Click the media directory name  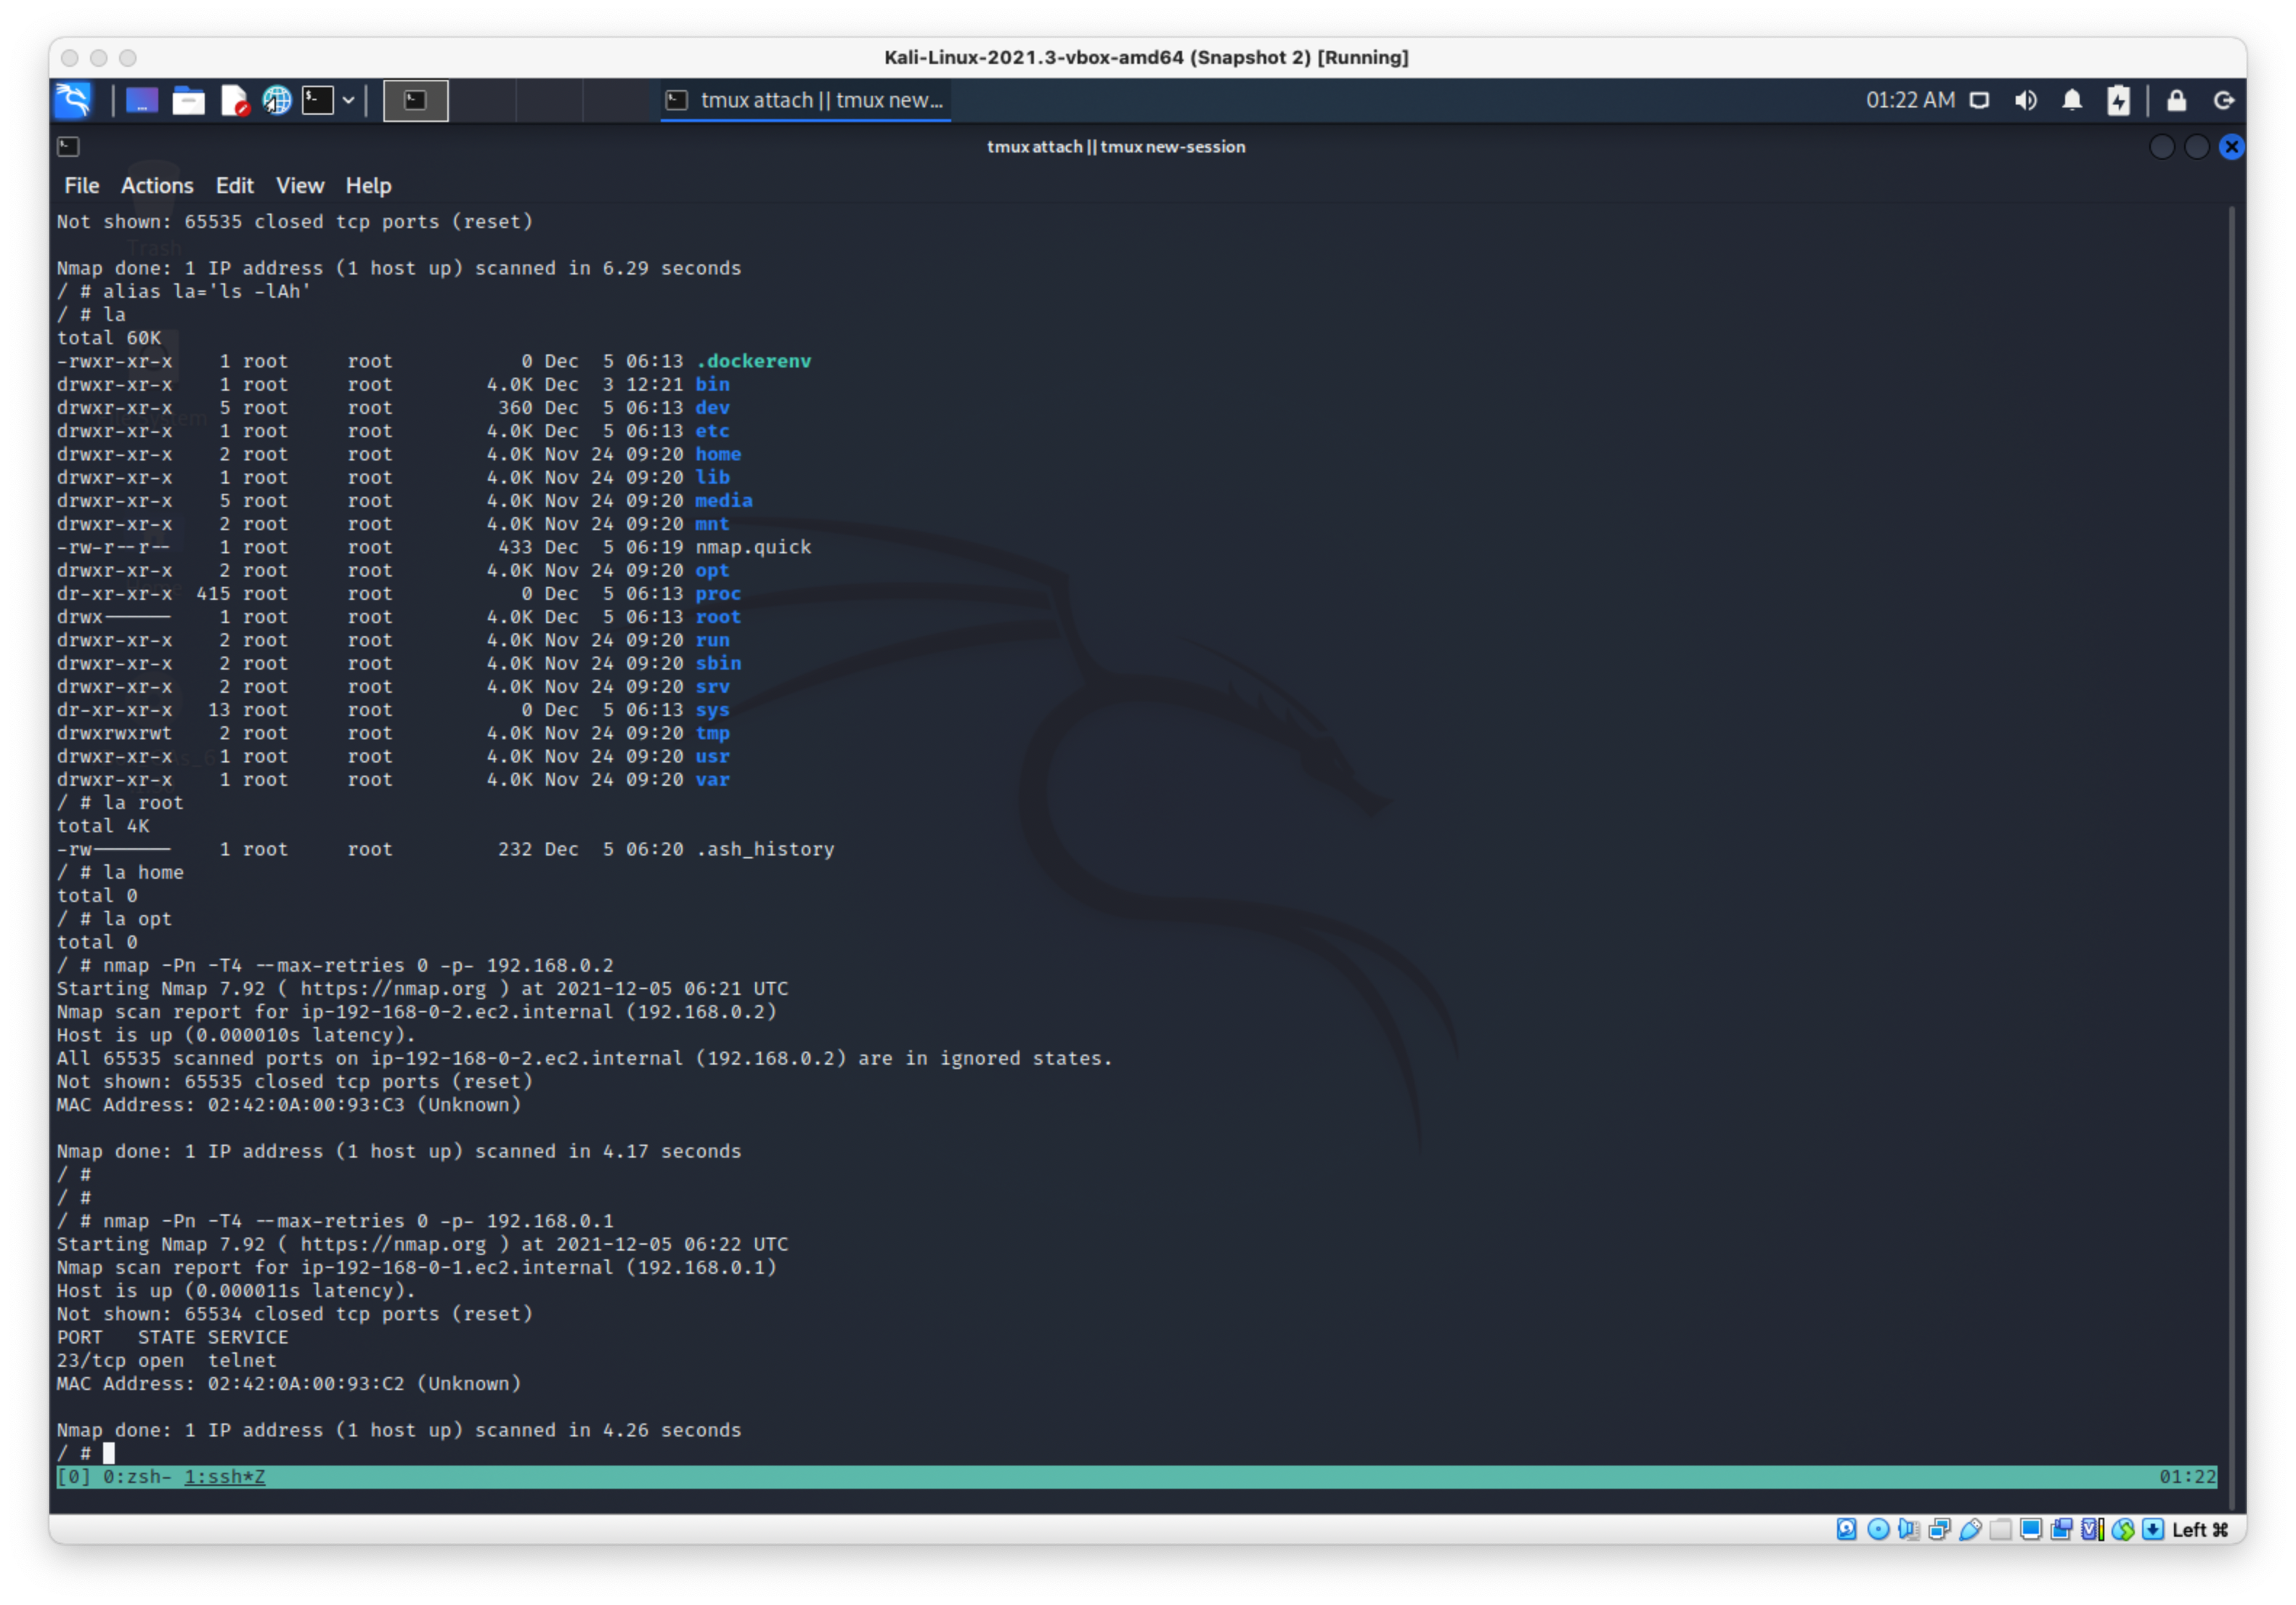[x=724, y=500]
